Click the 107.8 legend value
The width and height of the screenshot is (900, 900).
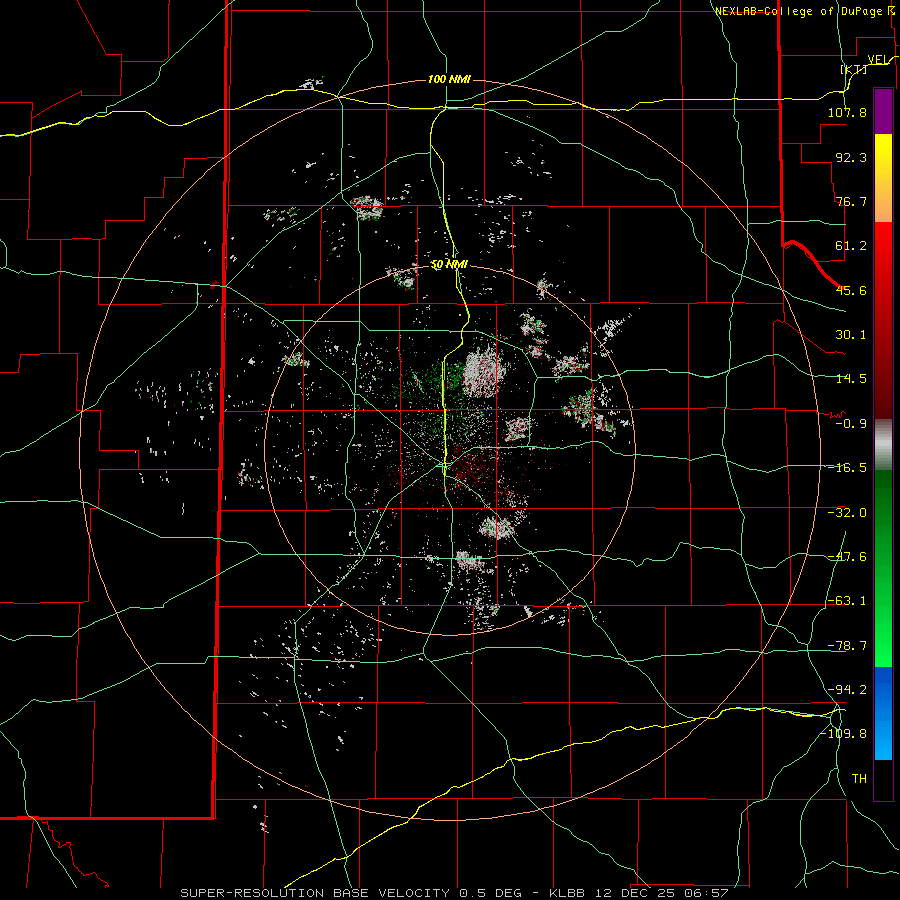tap(847, 112)
